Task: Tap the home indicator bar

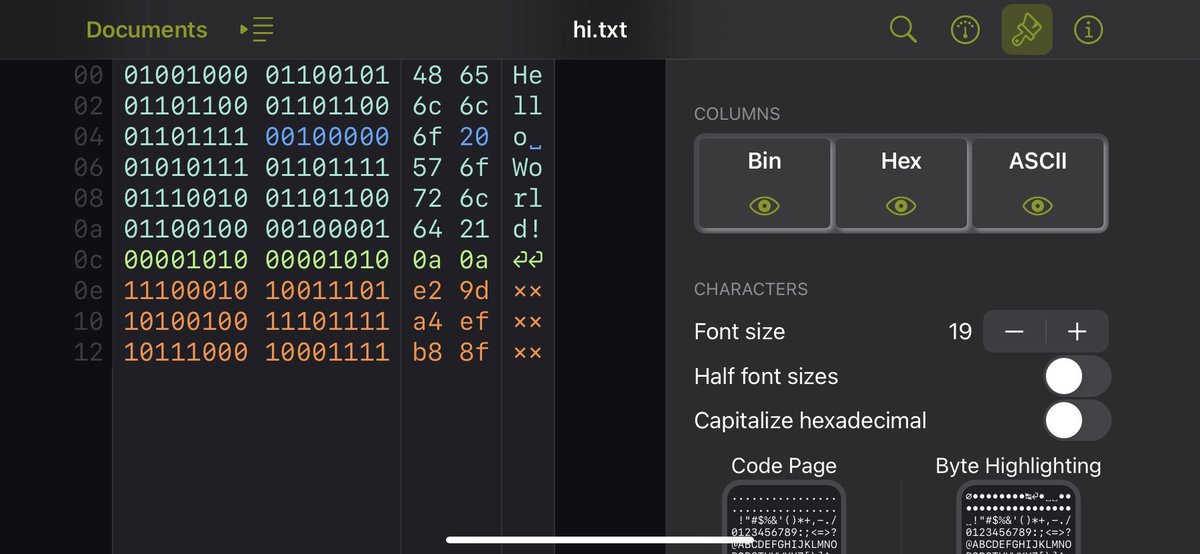Action: click(600, 540)
